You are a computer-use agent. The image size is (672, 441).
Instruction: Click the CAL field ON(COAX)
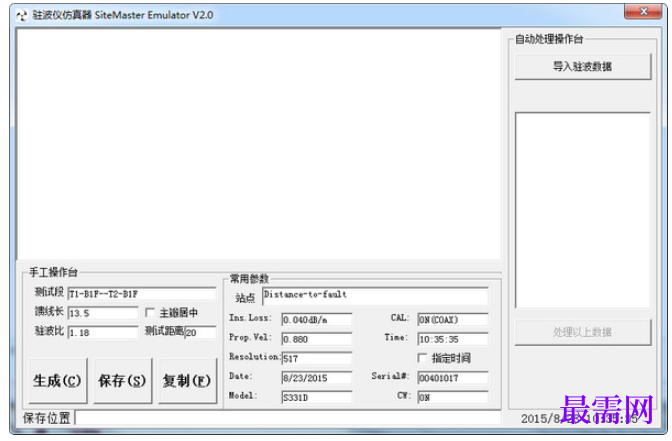pos(453,320)
